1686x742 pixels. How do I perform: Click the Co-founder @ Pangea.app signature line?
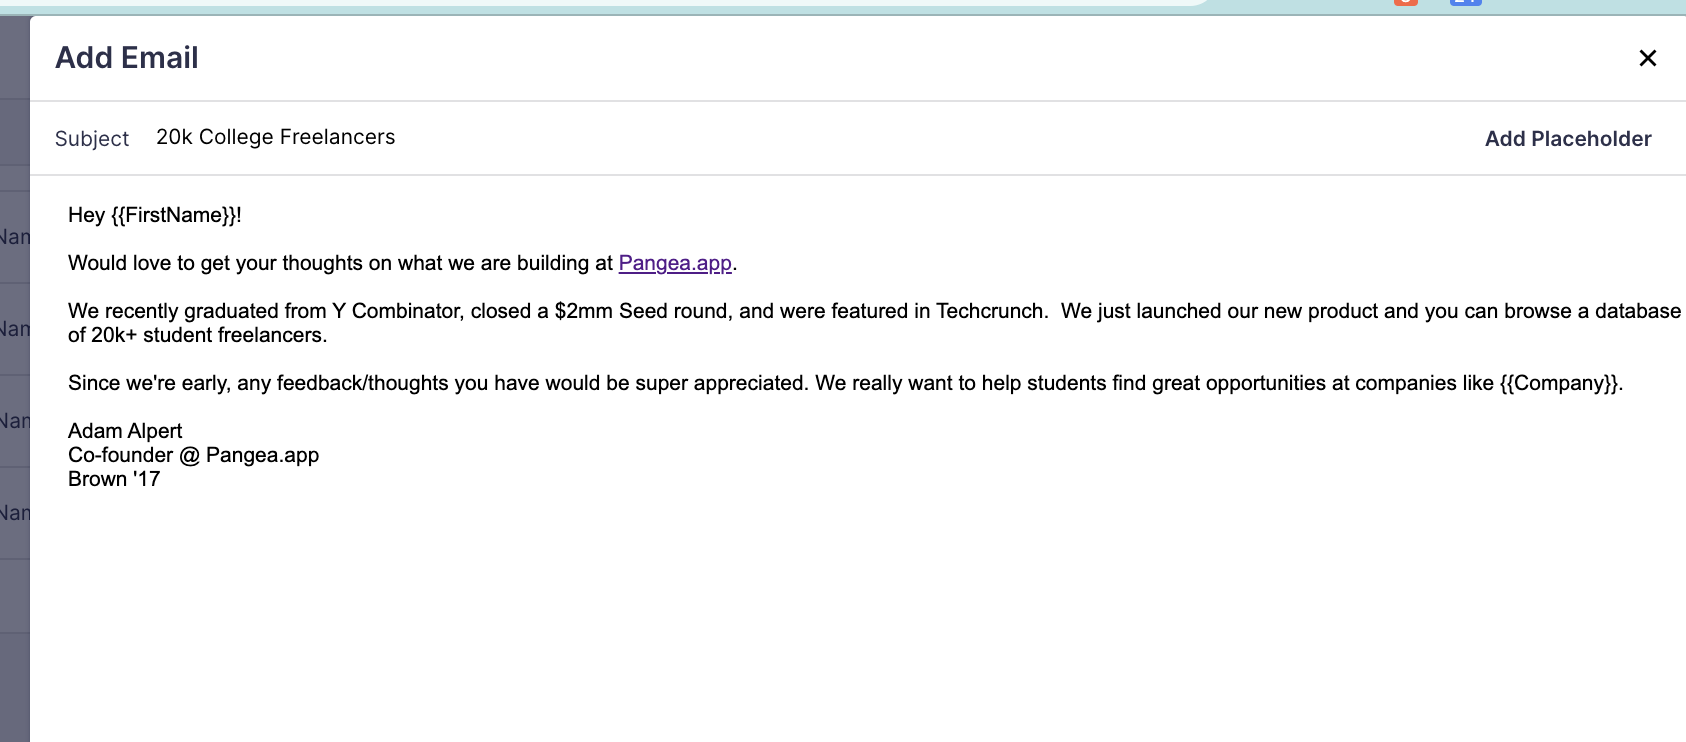pyautogui.click(x=193, y=455)
